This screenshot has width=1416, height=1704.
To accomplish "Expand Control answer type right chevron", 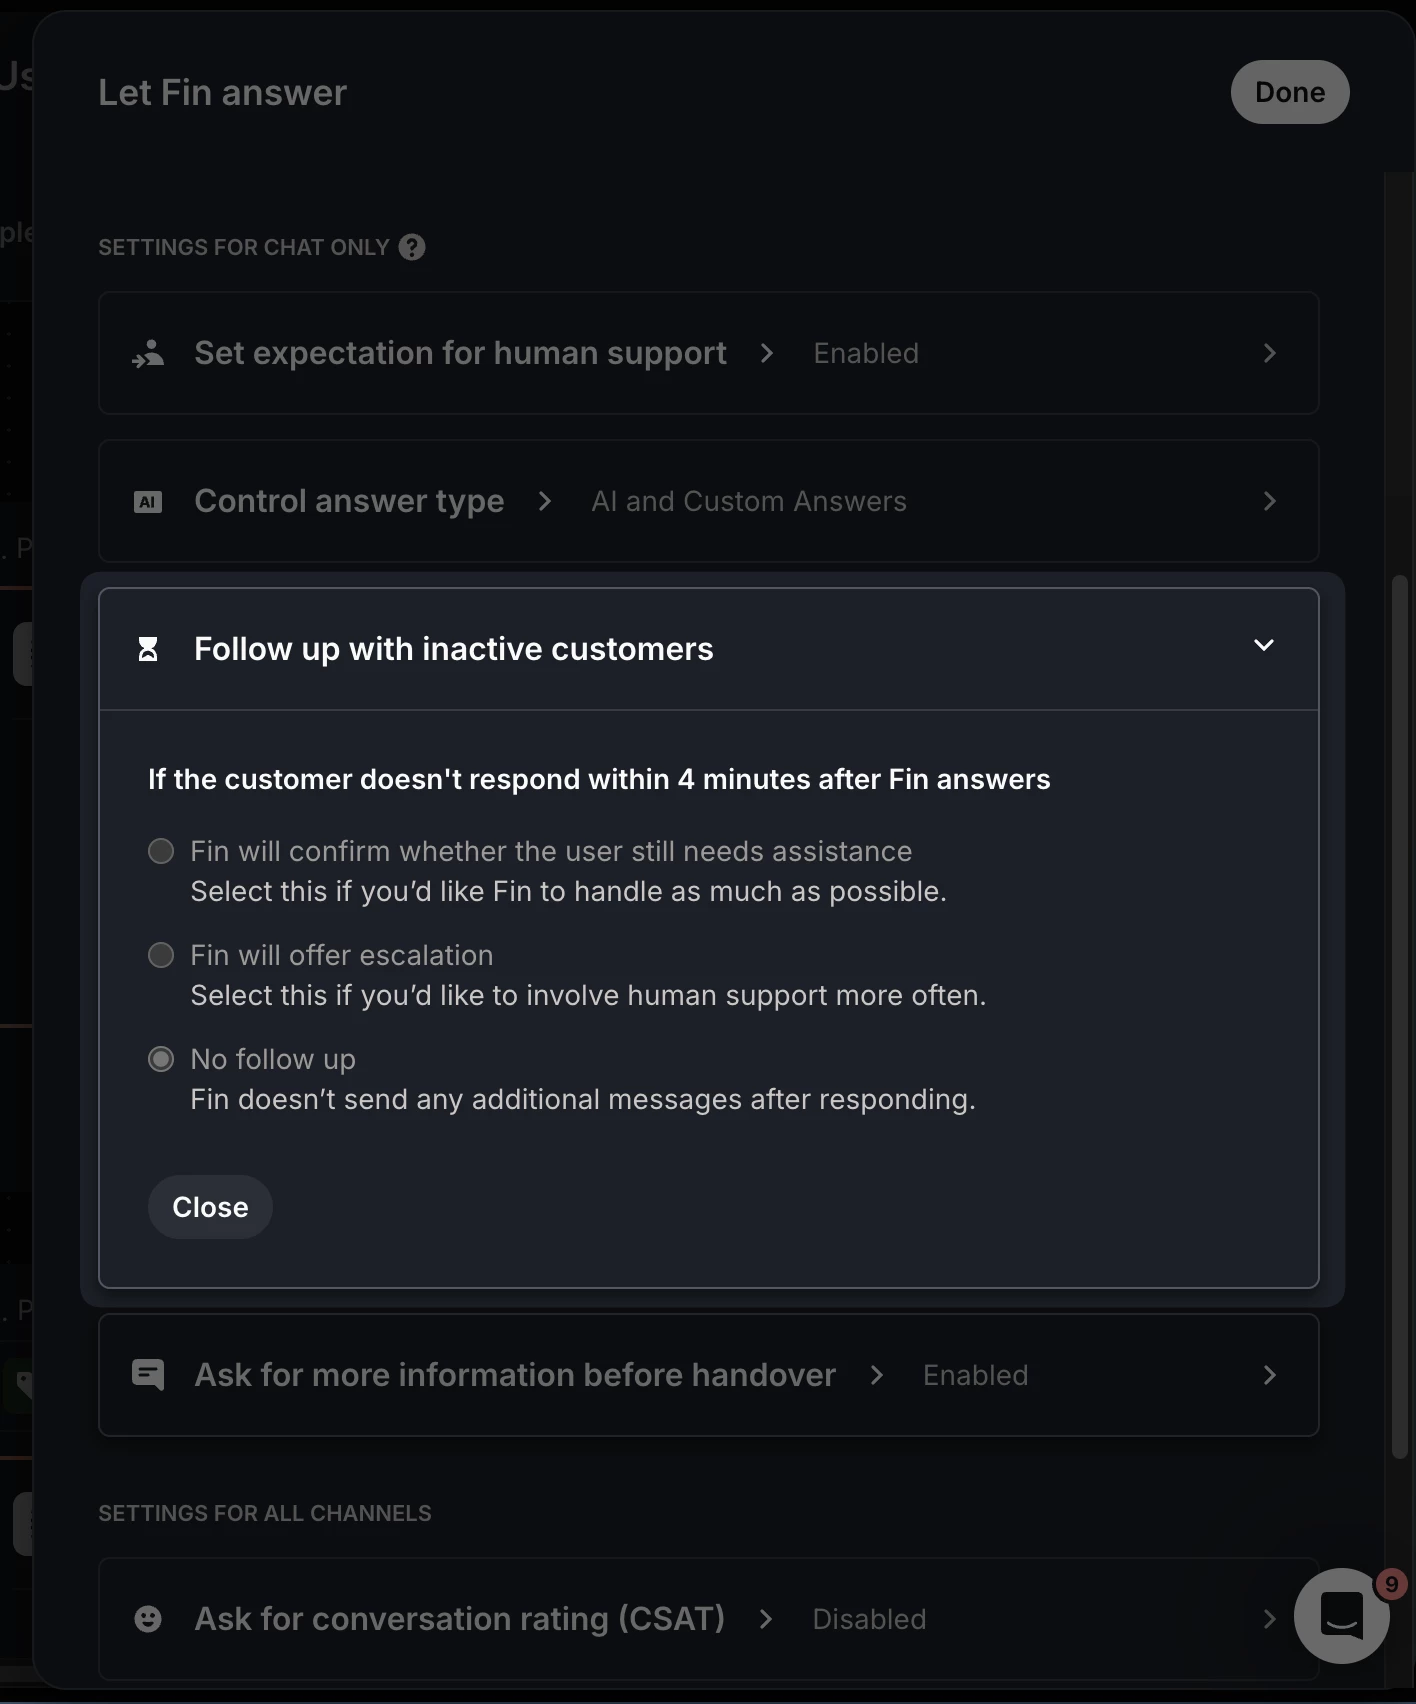I will click(x=1269, y=501).
